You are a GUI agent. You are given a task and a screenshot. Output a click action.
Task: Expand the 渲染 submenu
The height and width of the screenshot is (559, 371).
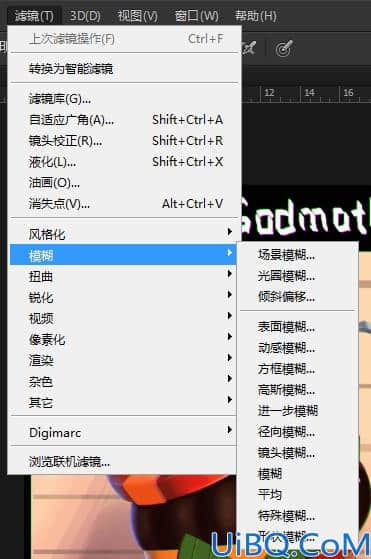(123, 360)
